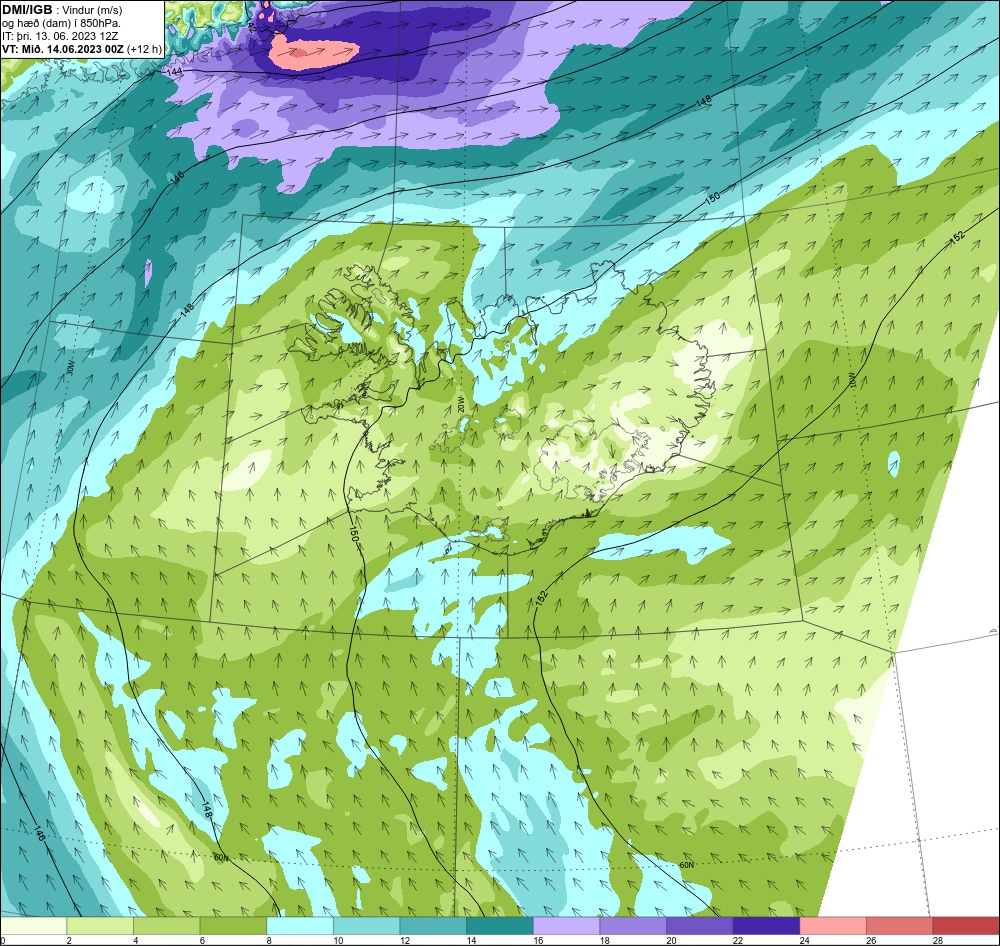Viewport: 1000px width, 946px height.
Task: Select the light yellow-green 2–4 m/s legend swatch
Action: pyautogui.click(x=100, y=926)
